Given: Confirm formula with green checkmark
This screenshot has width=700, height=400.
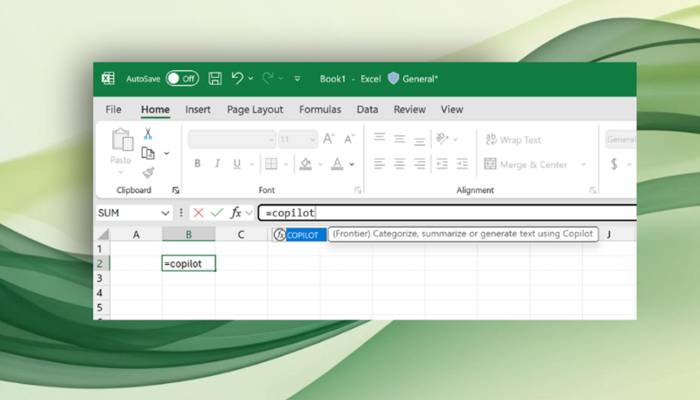Looking at the screenshot, I should tap(217, 213).
